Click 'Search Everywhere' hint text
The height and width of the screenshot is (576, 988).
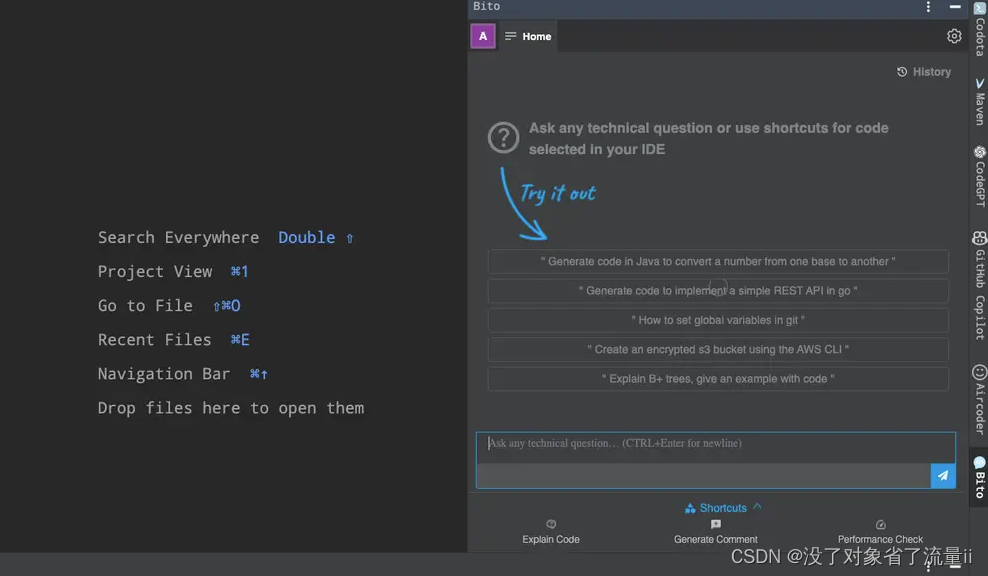(x=178, y=238)
